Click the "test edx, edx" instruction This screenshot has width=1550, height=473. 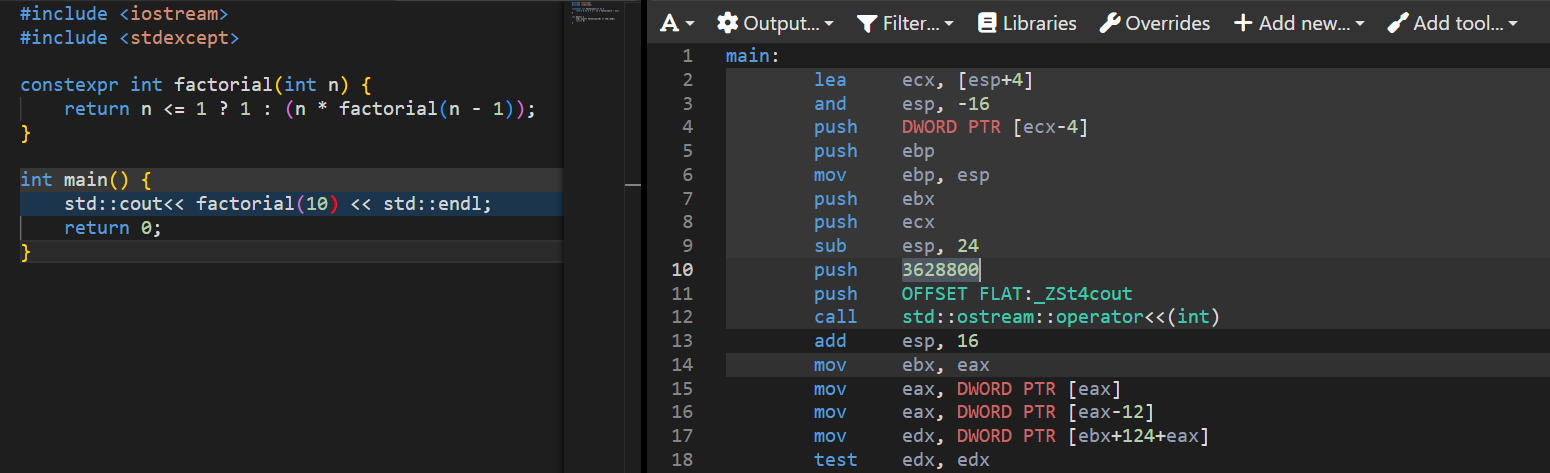900,460
